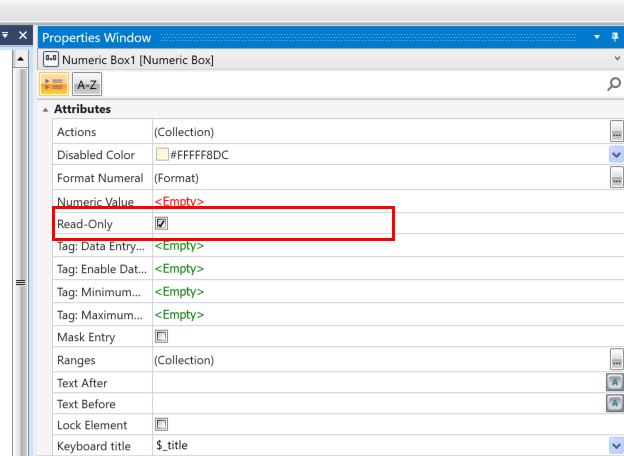Enable the Mask Entry checkbox
This screenshot has width=624, height=456.
click(x=161, y=337)
